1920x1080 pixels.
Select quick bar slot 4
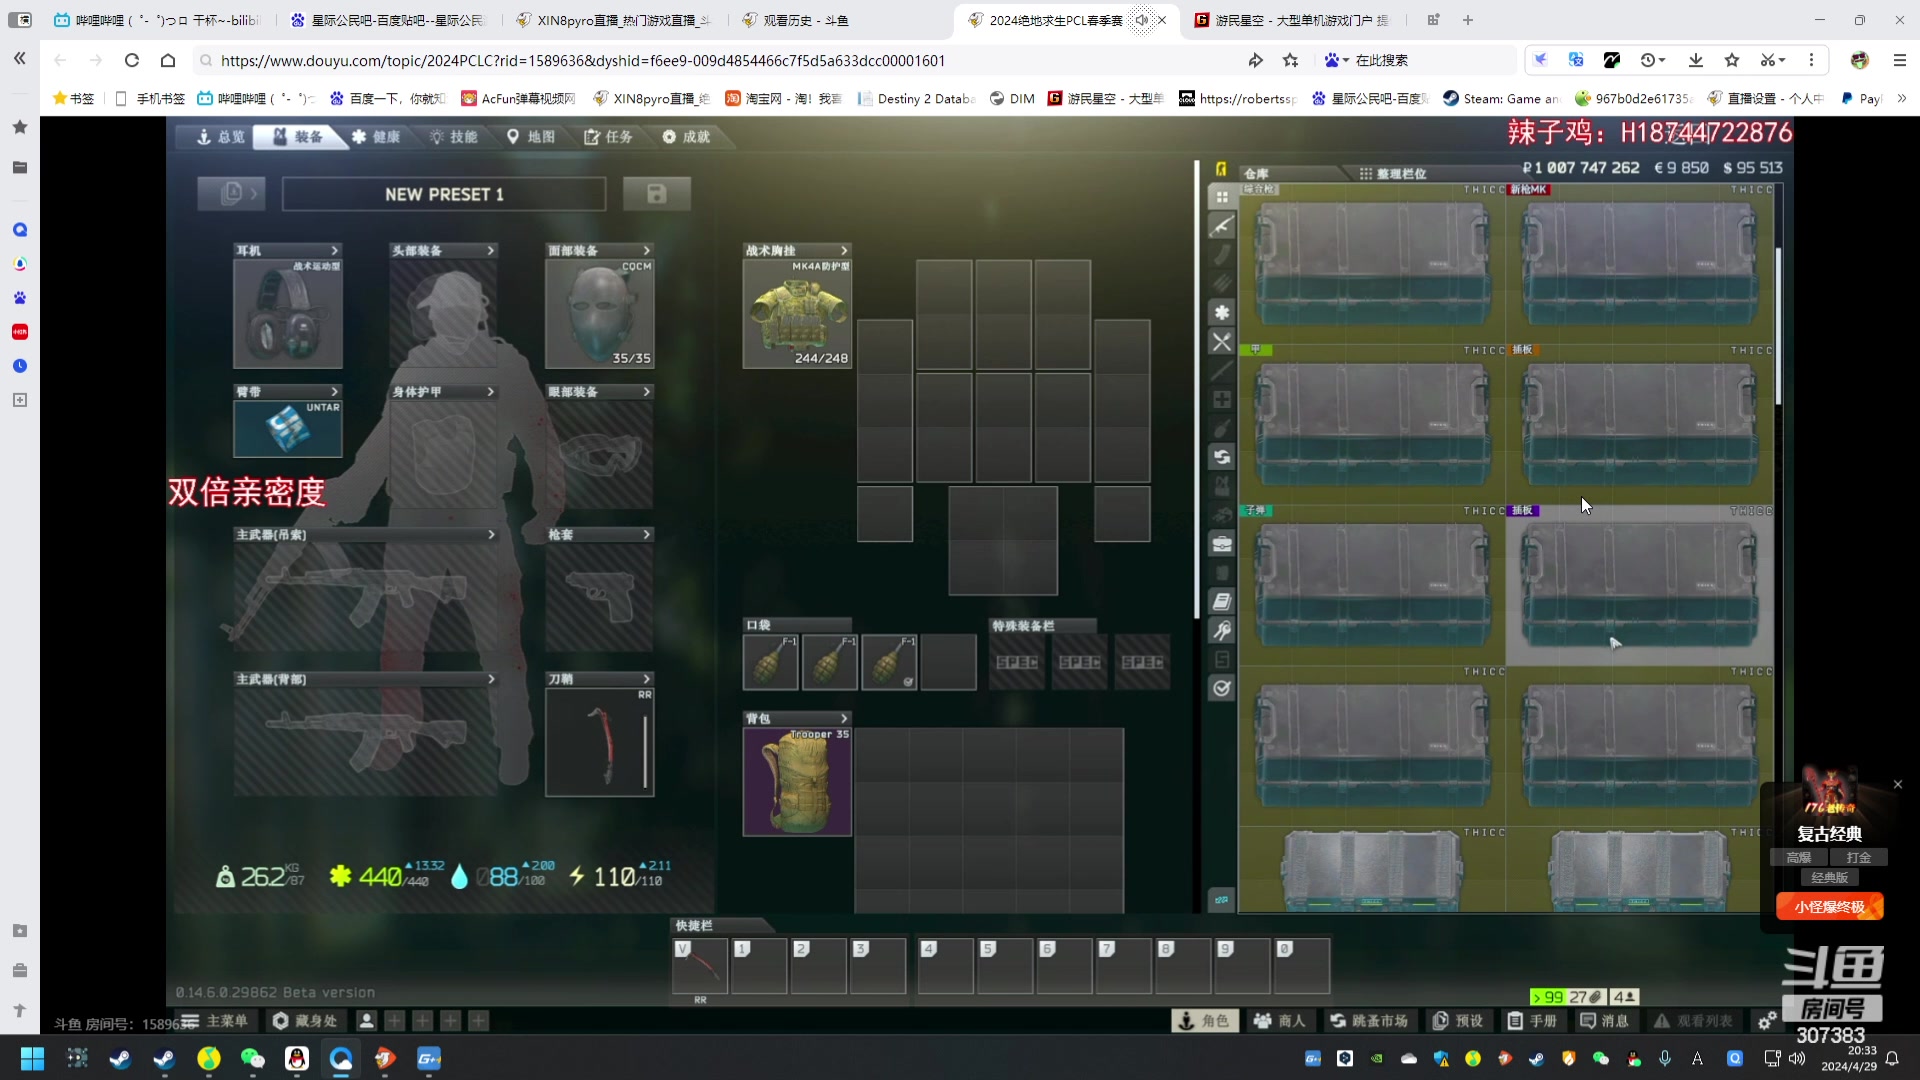[x=945, y=966]
